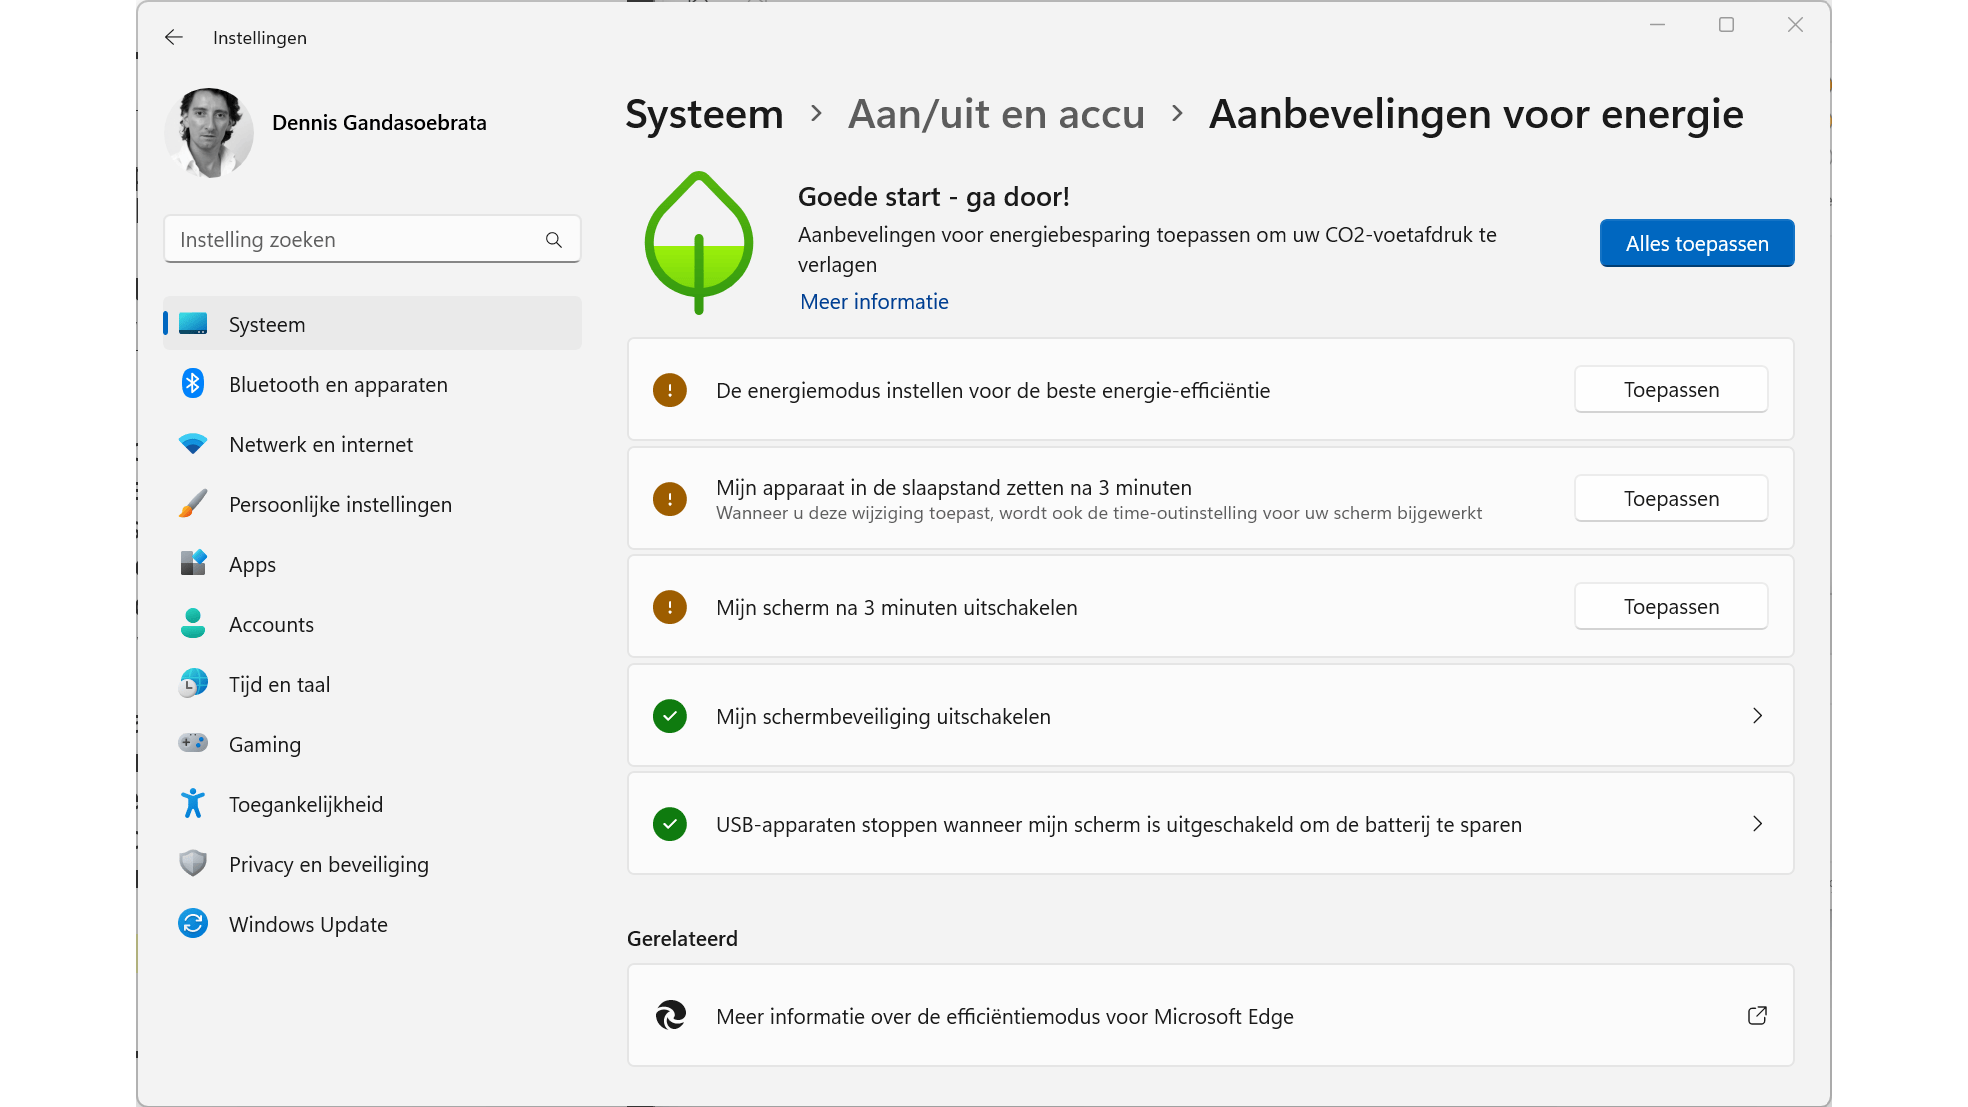Click the Windows Update icon
The height and width of the screenshot is (1107, 1968).
[x=193, y=924]
